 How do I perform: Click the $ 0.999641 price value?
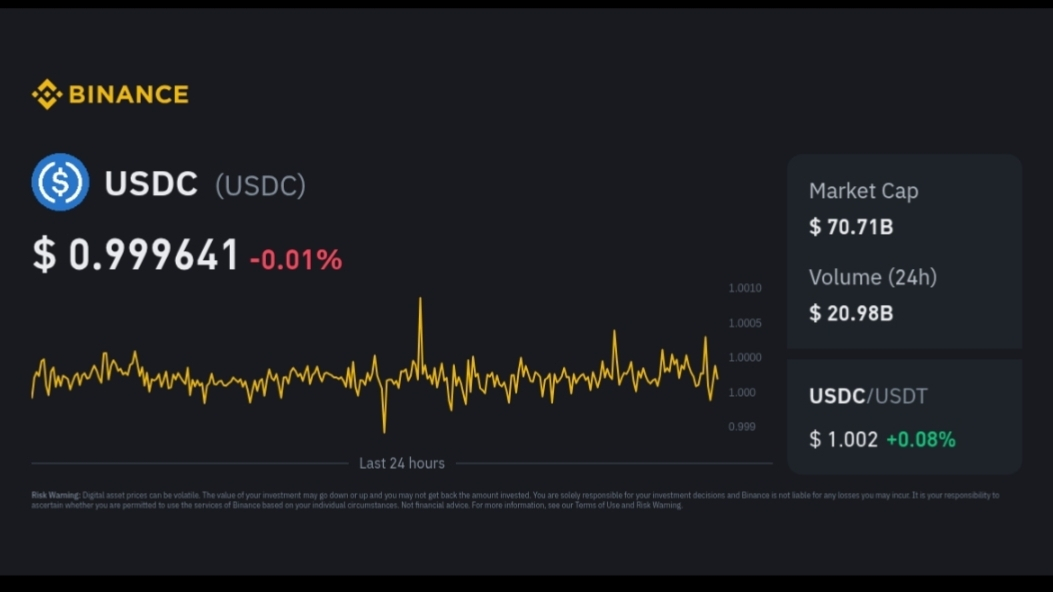(x=136, y=256)
